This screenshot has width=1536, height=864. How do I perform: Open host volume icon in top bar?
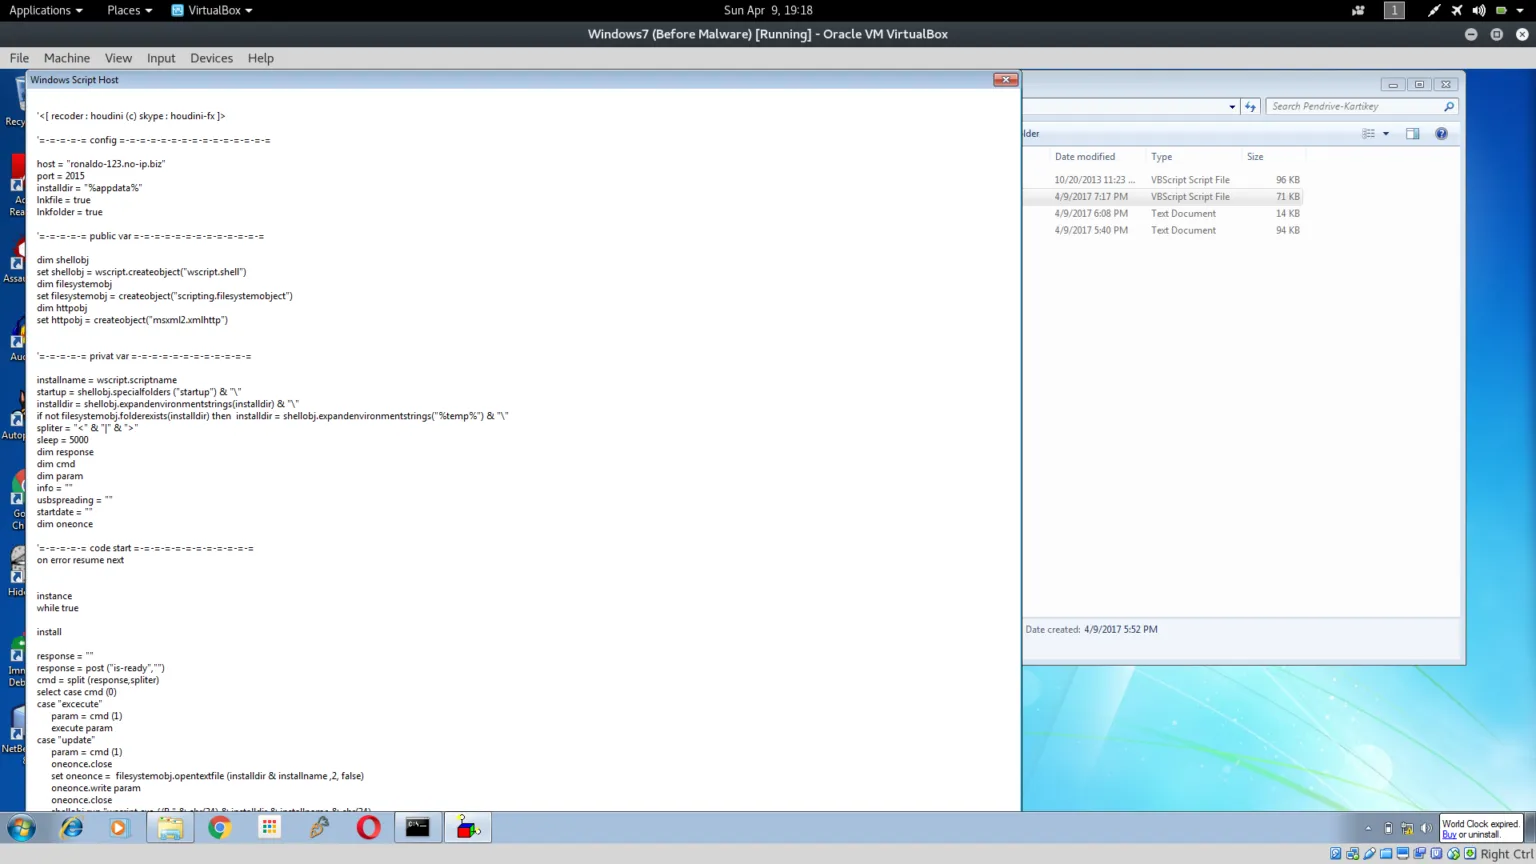coord(1479,10)
